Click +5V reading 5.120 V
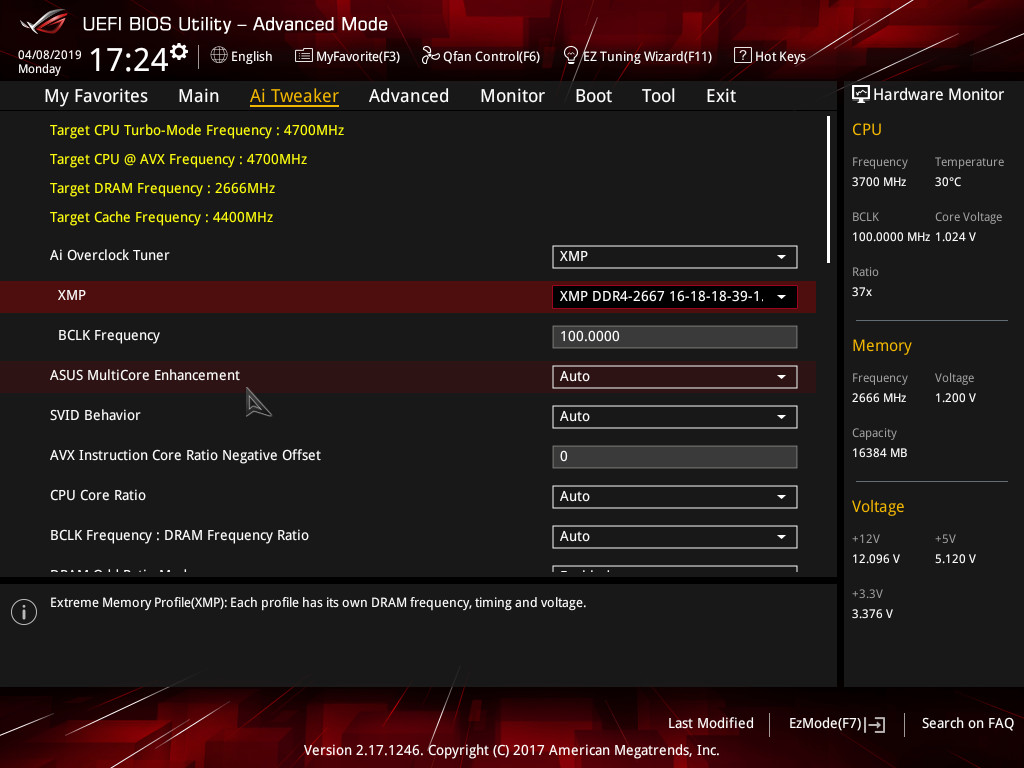Screen dimensions: 1024x768 click(955, 559)
